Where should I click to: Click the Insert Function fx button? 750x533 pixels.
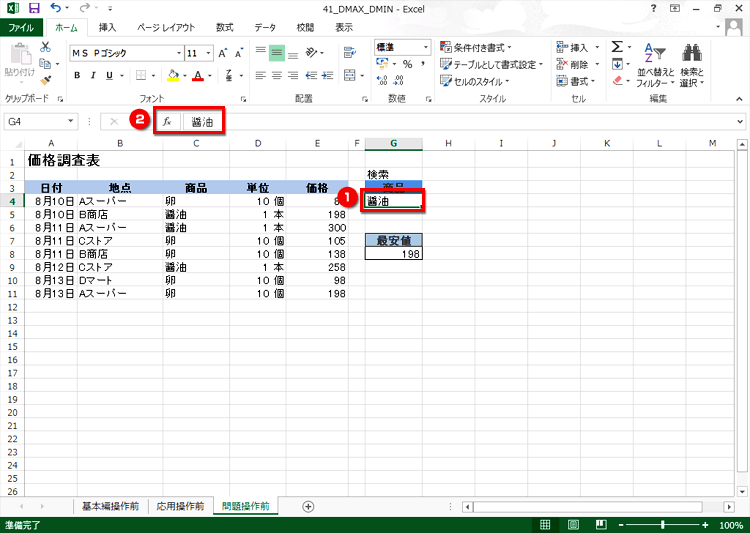[x=167, y=122]
